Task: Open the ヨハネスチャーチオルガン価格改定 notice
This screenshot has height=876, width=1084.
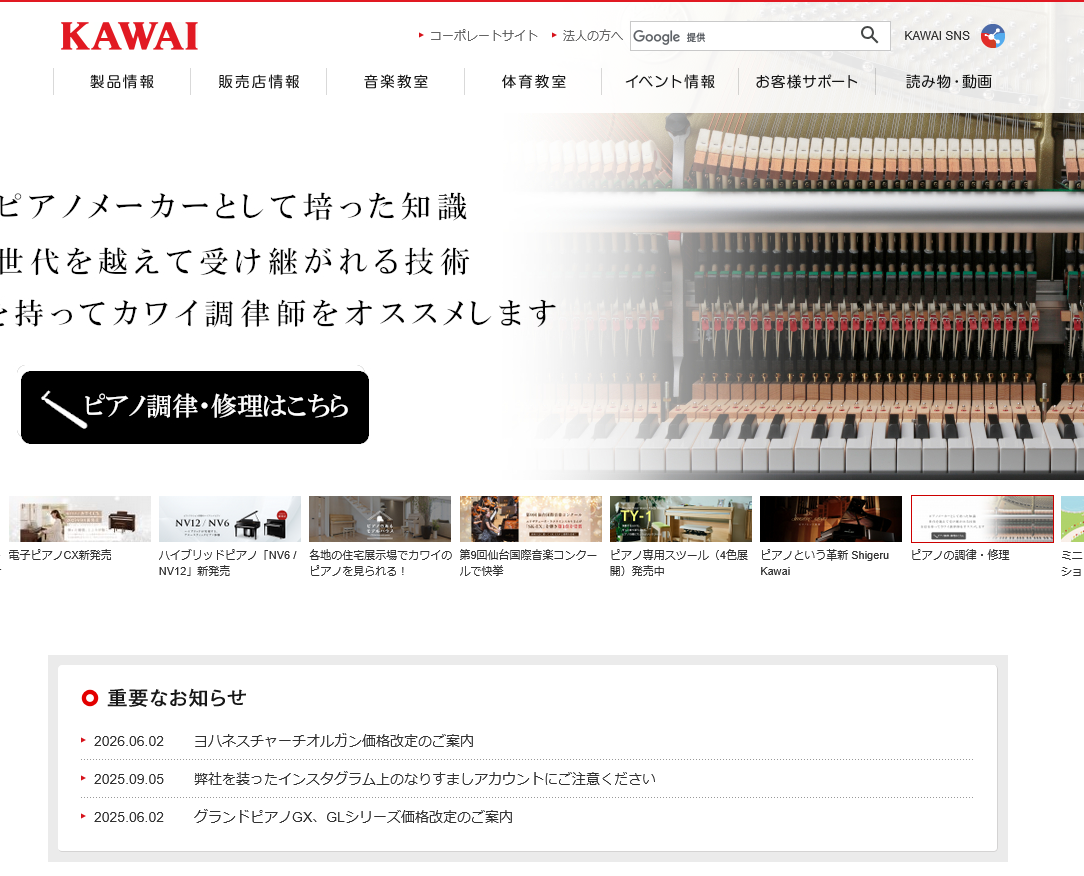Action: 334,741
